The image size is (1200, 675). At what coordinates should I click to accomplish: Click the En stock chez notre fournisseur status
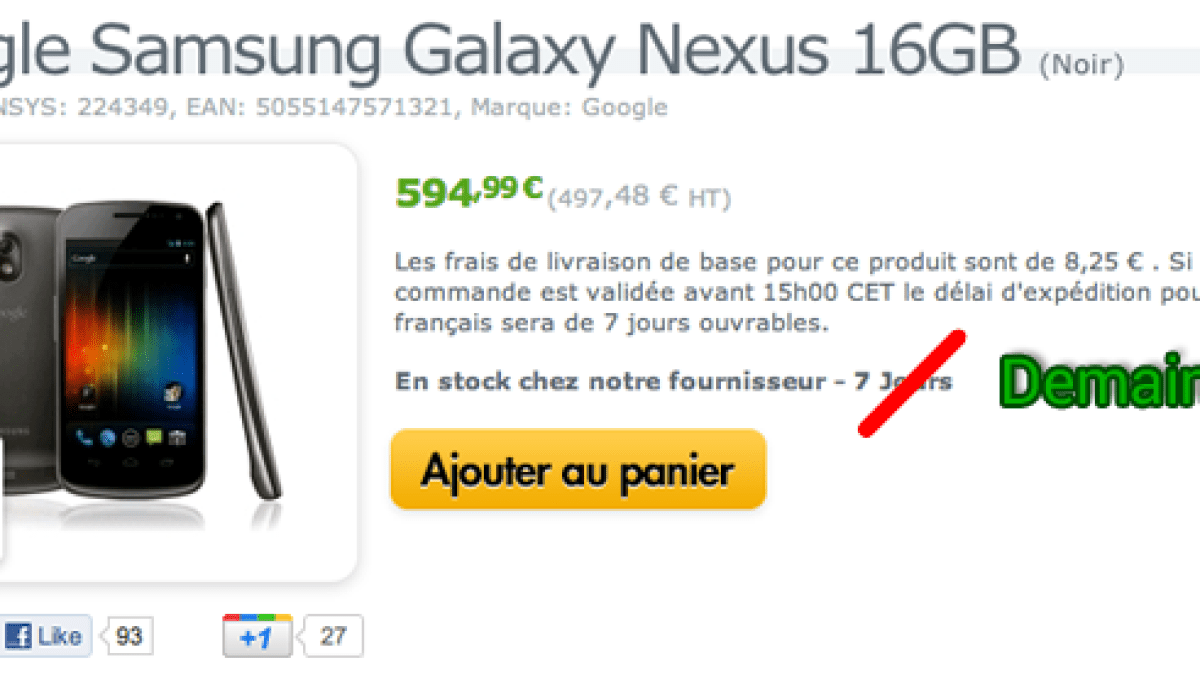pos(674,381)
